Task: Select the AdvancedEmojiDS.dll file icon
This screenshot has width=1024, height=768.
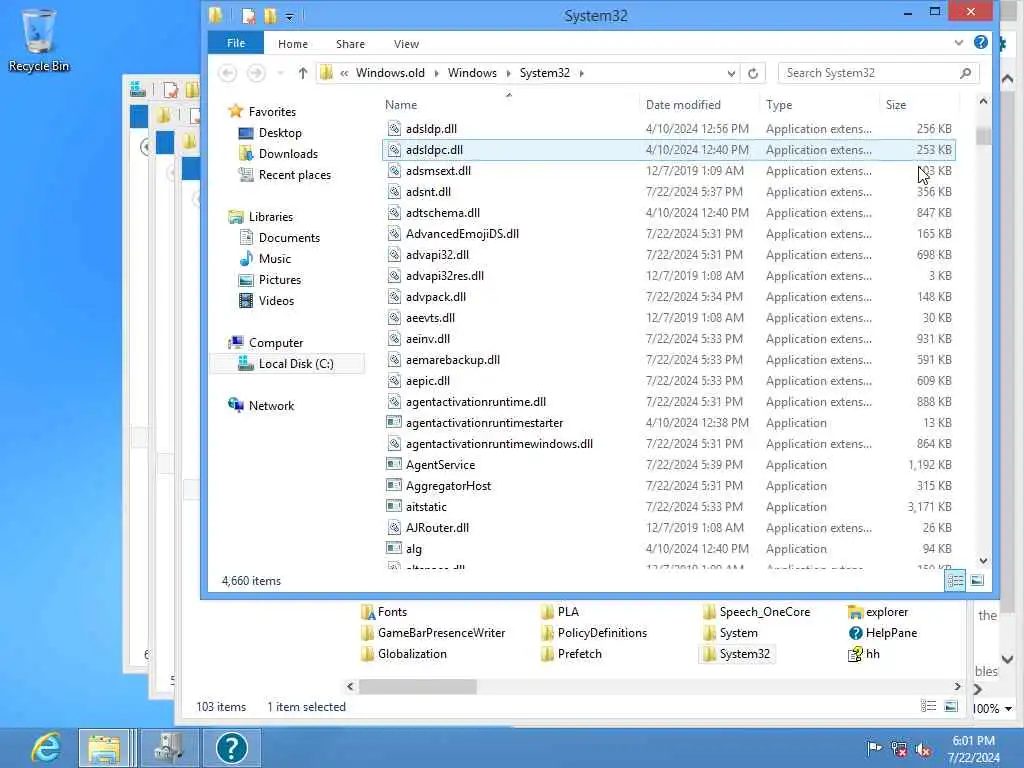Action: click(x=394, y=234)
